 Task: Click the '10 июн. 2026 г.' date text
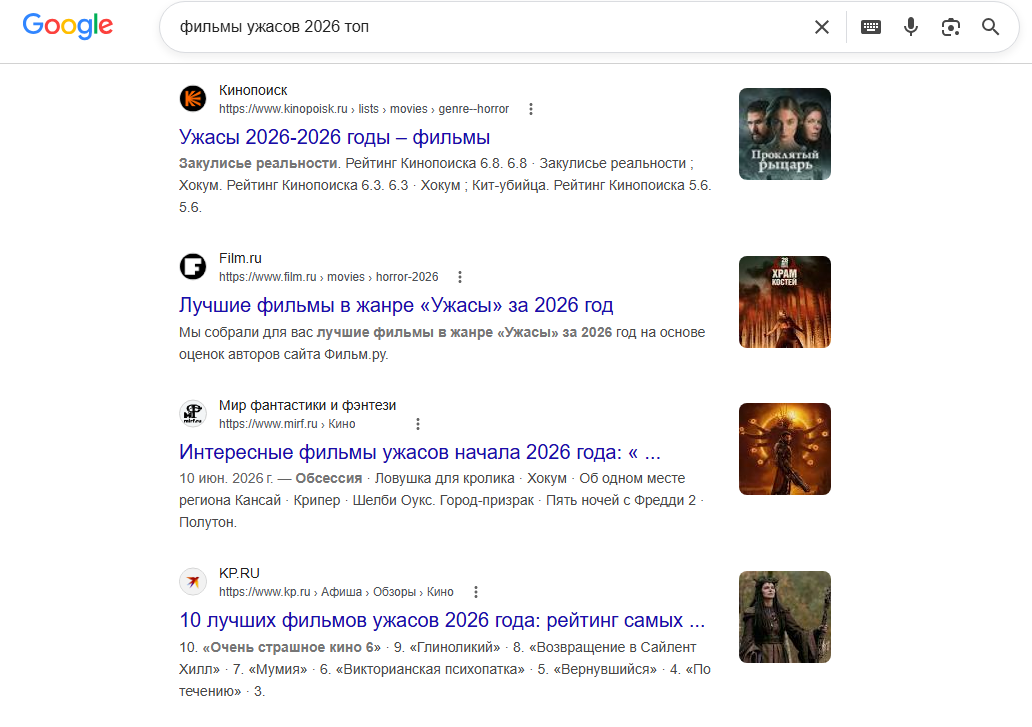point(226,478)
